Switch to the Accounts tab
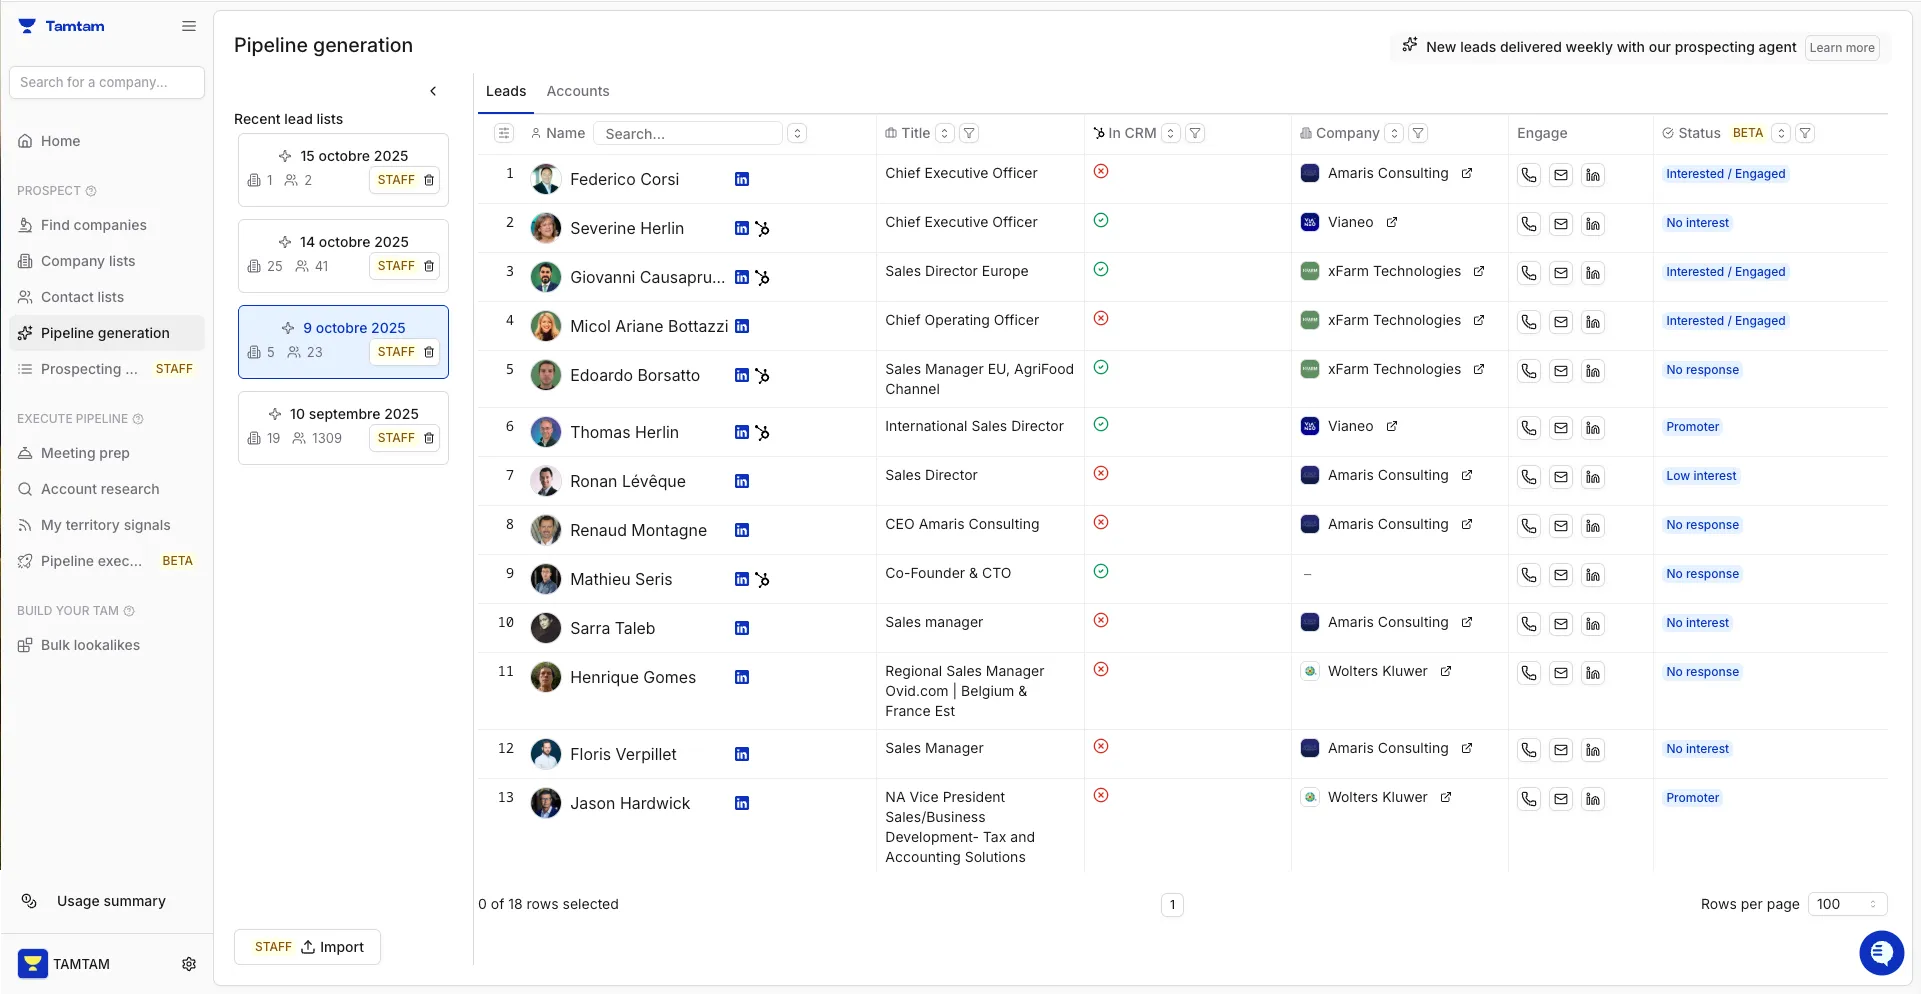 [577, 91]
